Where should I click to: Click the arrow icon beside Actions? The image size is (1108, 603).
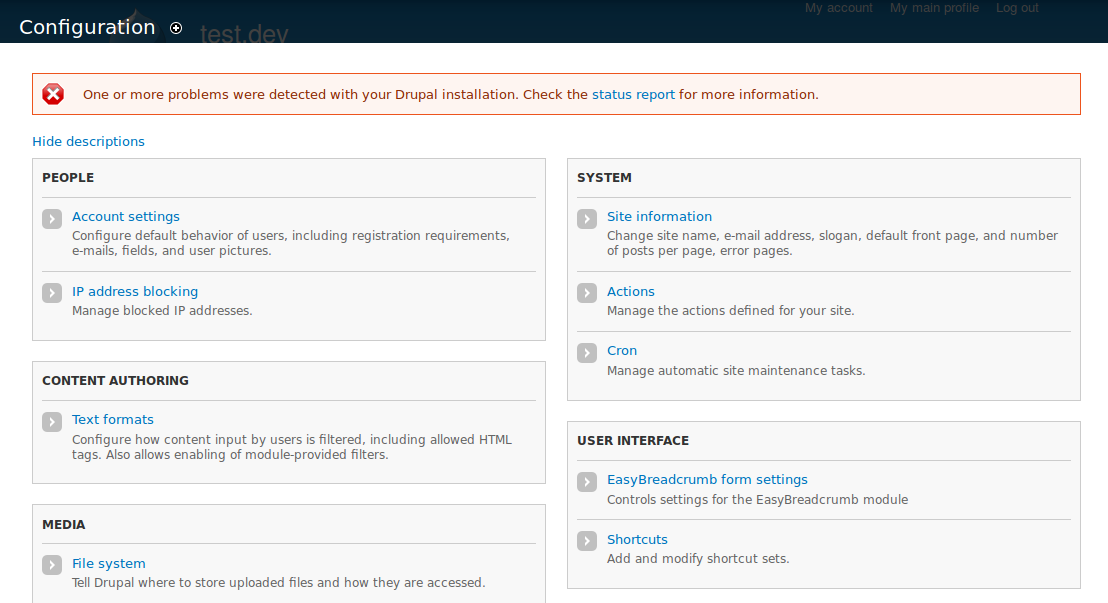pos(586,293)
